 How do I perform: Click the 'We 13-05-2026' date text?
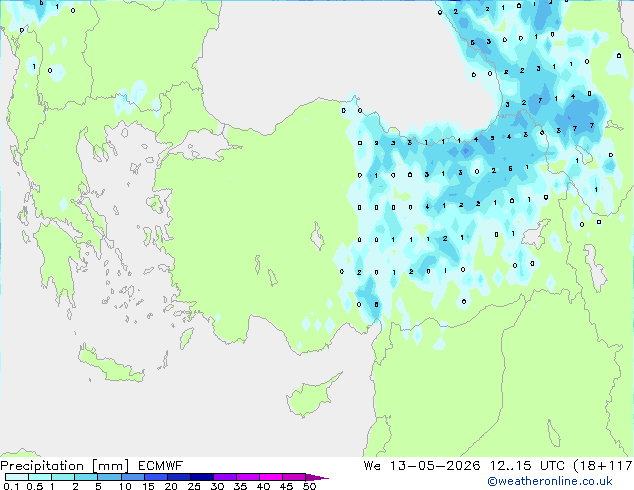click(422, 466)
